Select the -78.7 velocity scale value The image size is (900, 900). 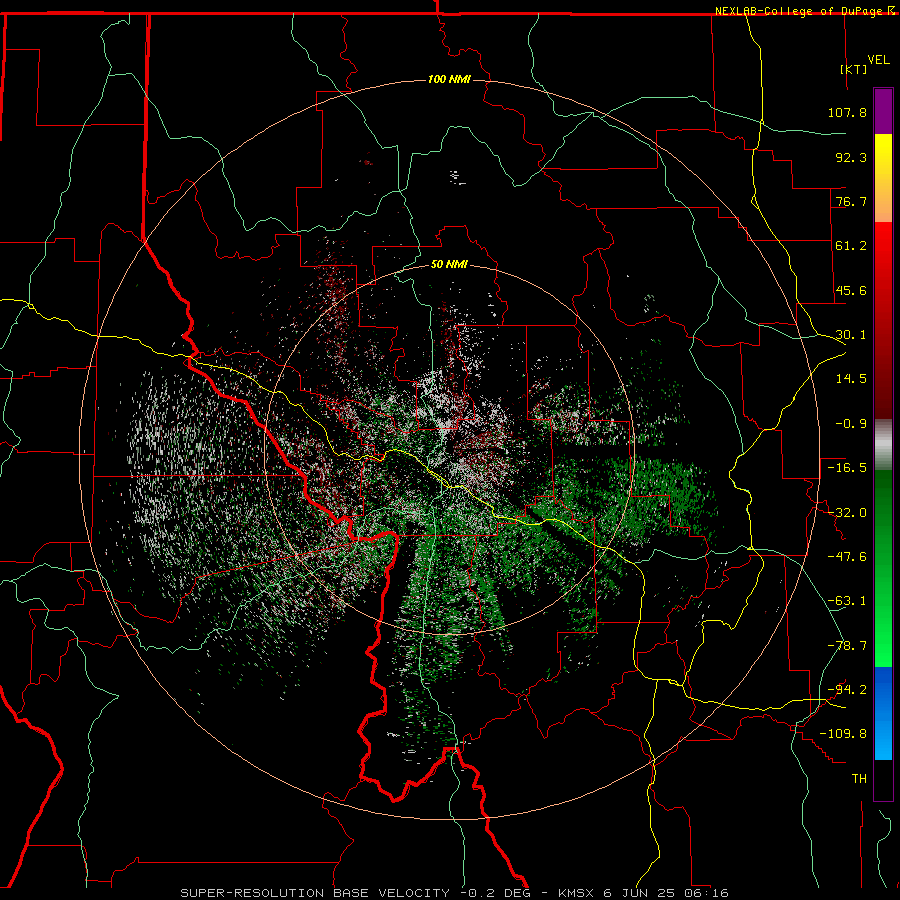pos(847,646)
